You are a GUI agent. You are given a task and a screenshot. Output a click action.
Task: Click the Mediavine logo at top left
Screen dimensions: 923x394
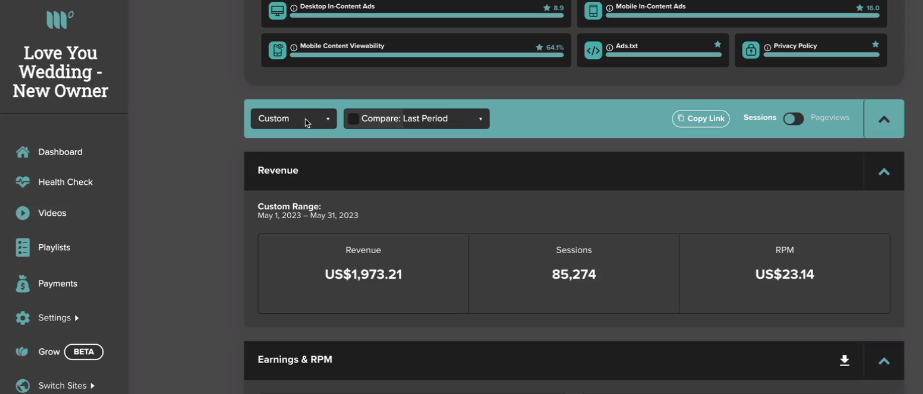(60, 20)
